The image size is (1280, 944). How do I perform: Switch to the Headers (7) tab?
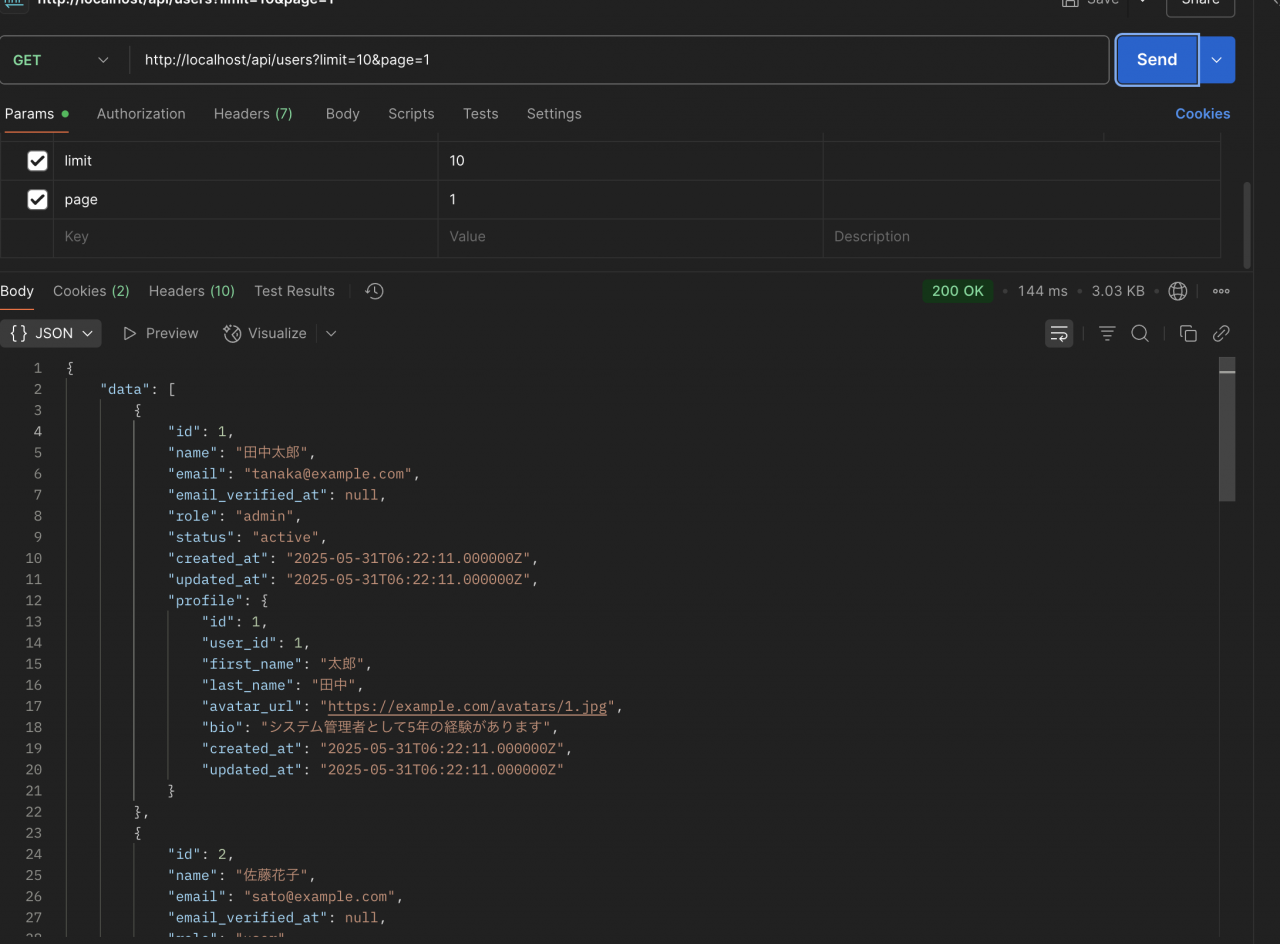click(x=253, y=113)
